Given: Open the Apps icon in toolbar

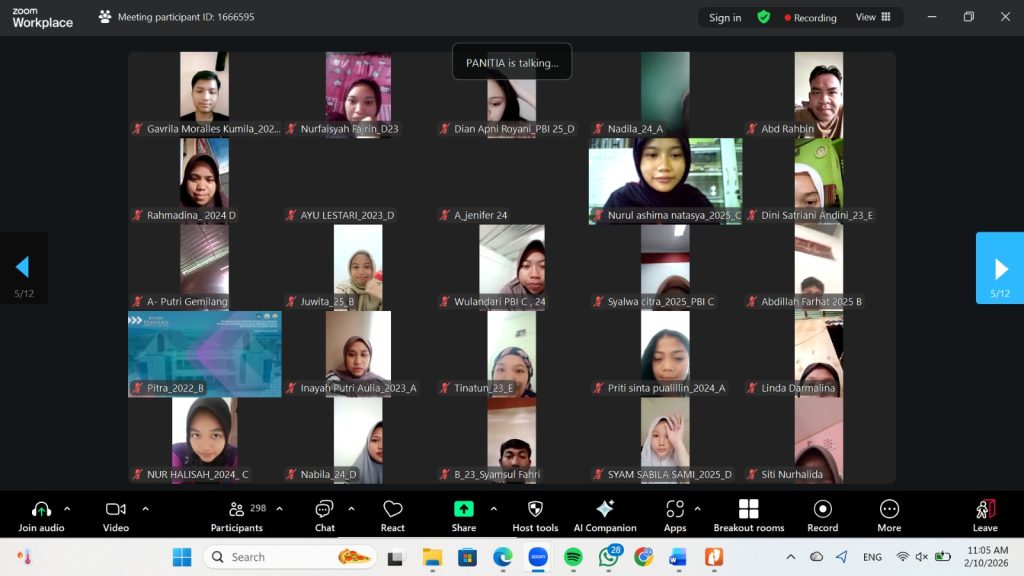Looking at the screenshot, I should [675, 510].
